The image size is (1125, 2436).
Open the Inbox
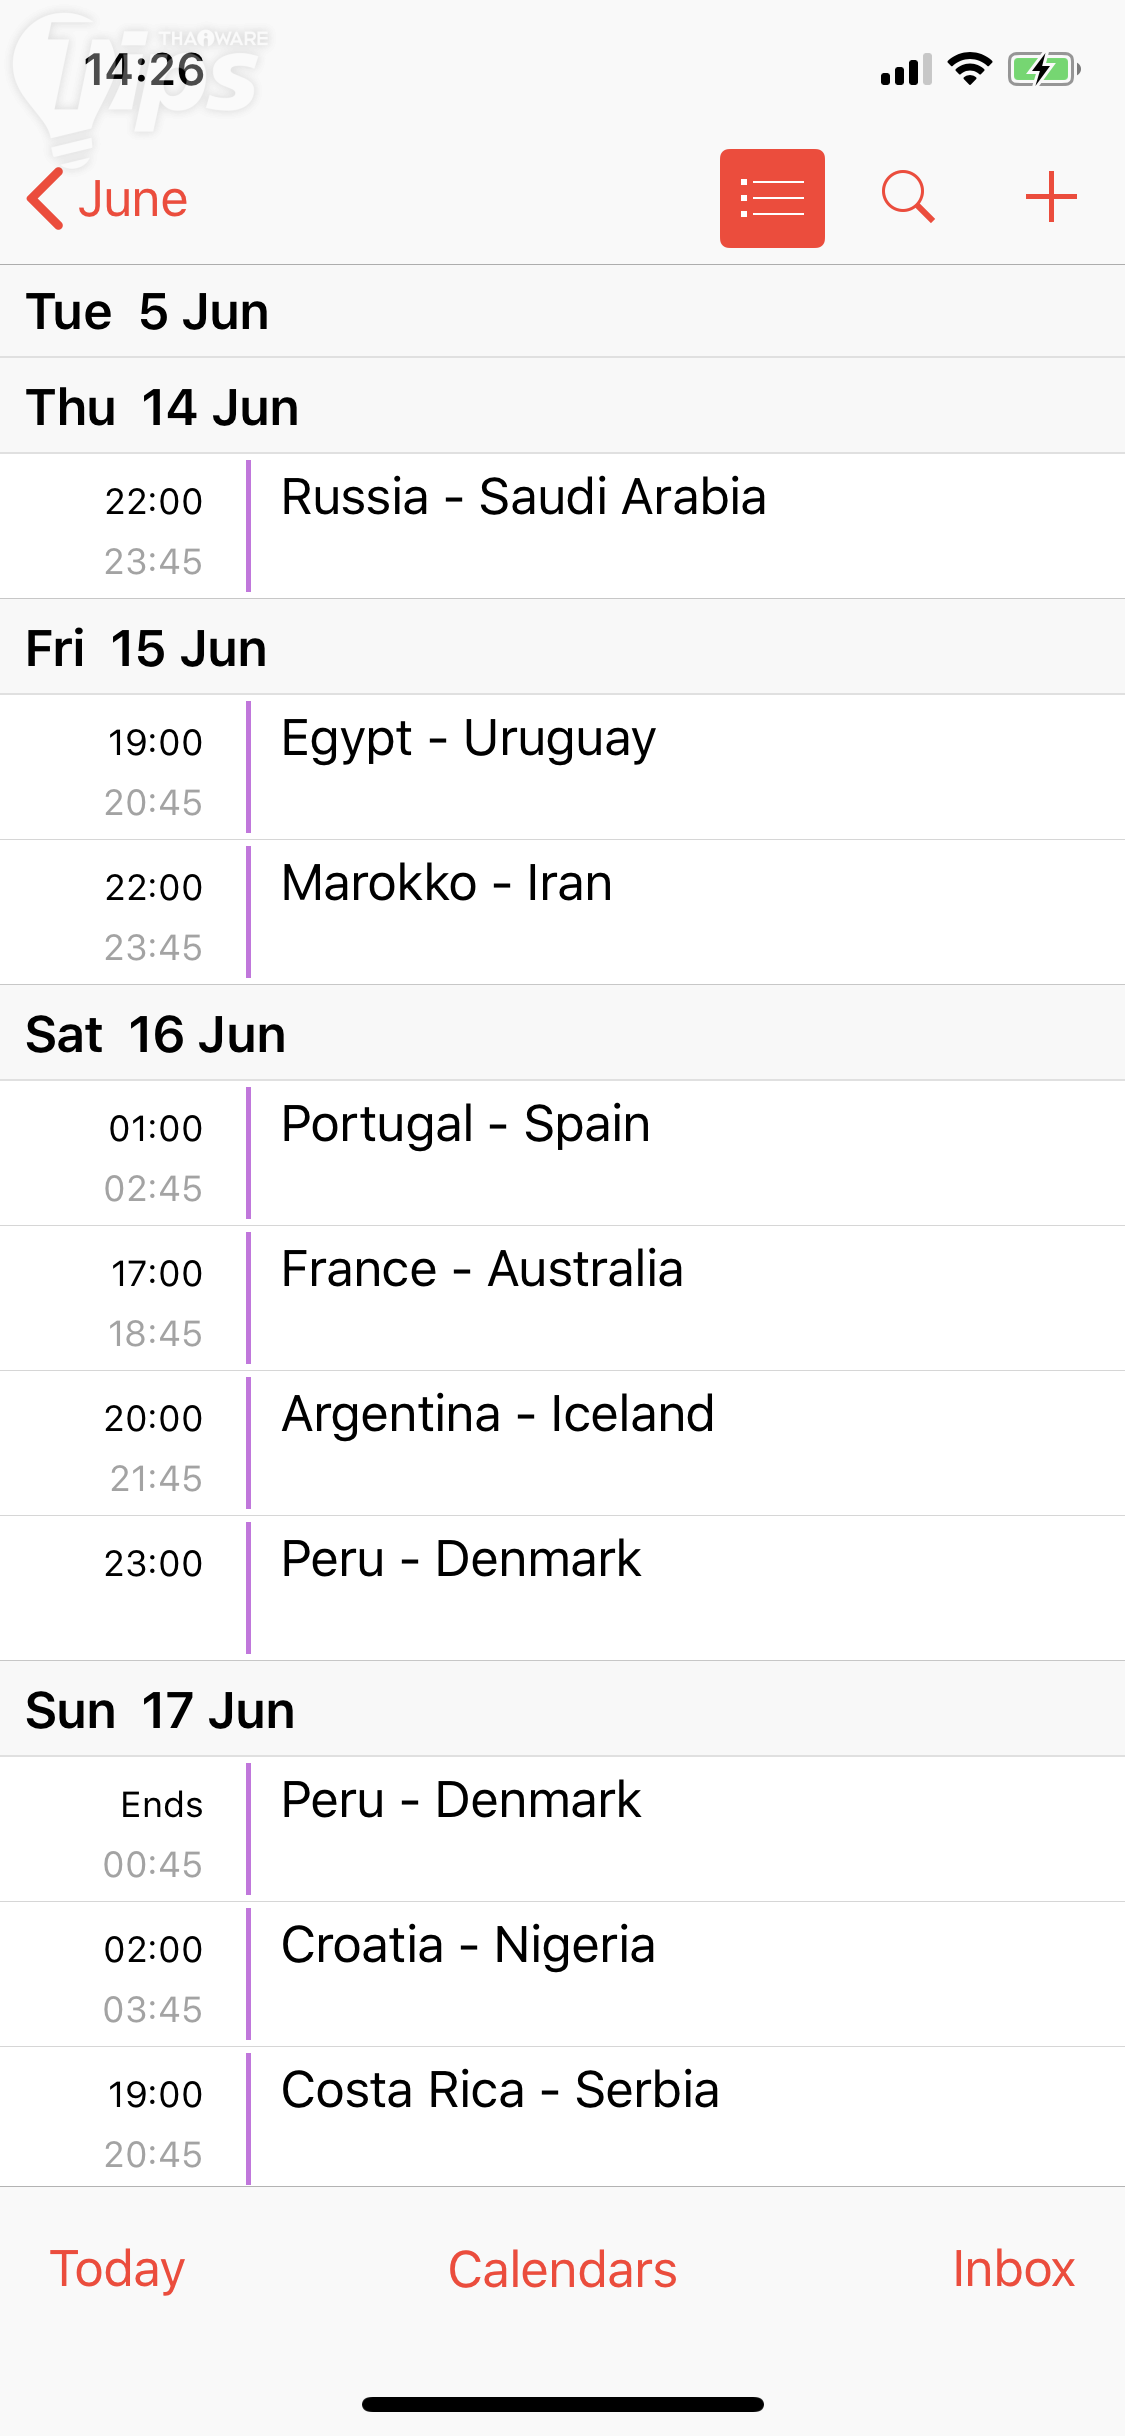(x=1013, y=2268)
